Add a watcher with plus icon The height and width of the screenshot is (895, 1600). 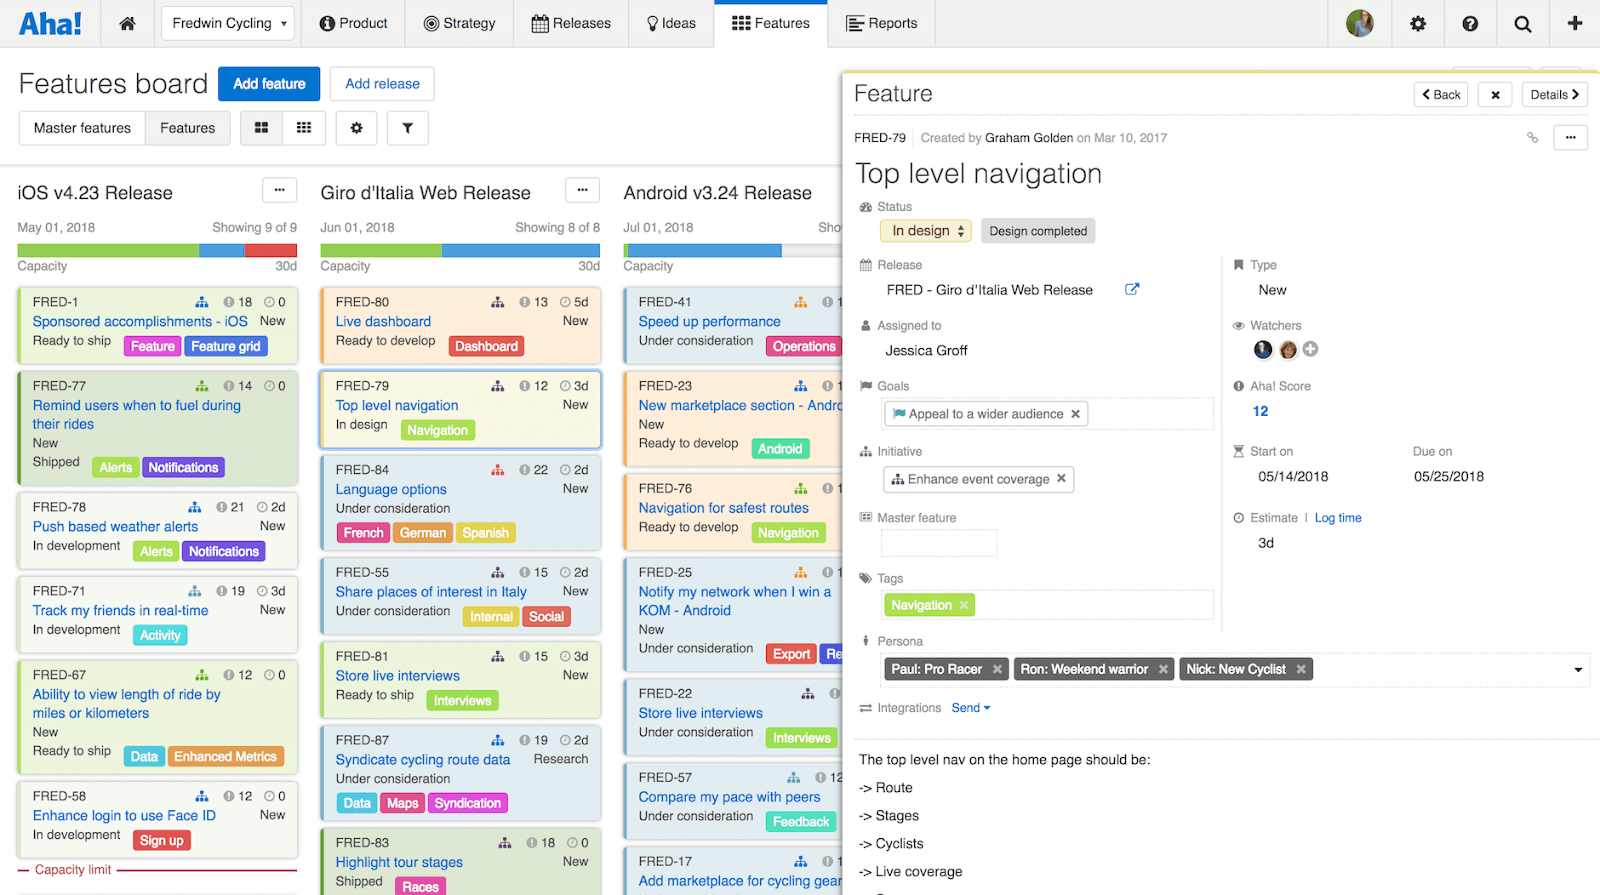click(x=1310, y=349)
